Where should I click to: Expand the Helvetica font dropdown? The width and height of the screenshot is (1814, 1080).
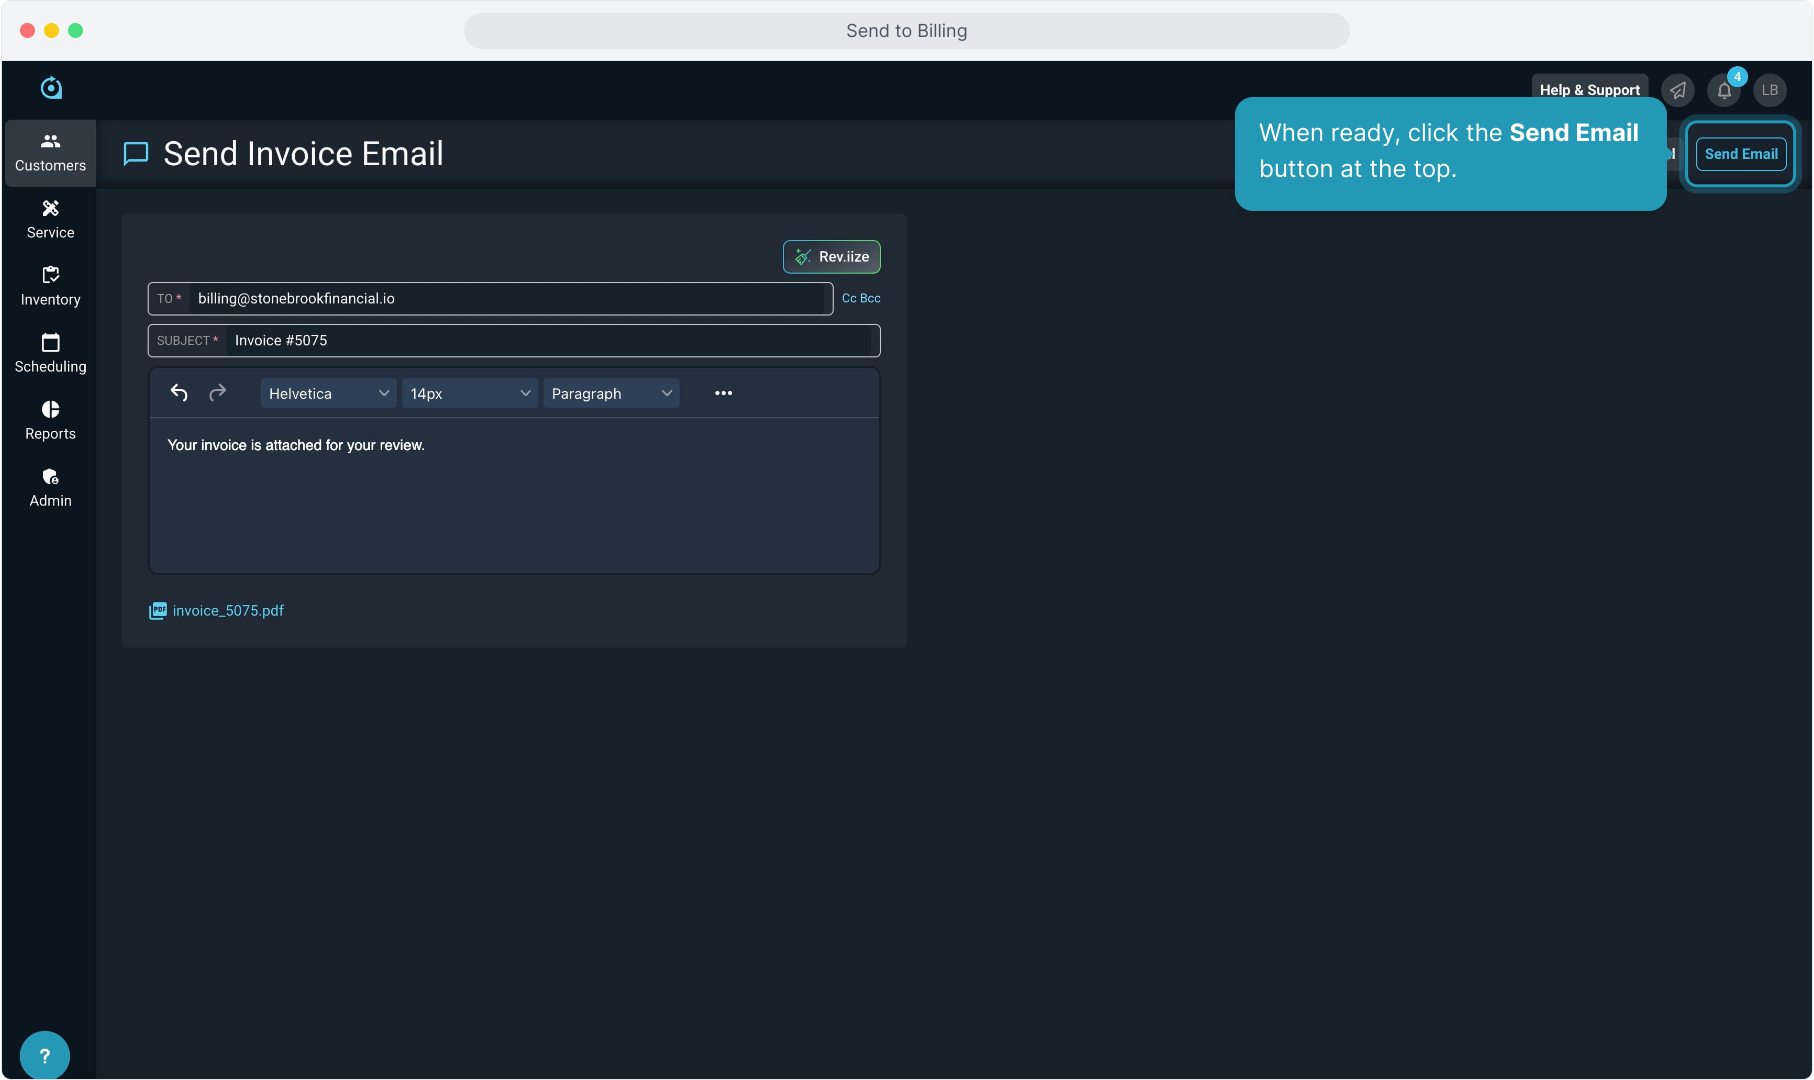click(x=328, y=393)
